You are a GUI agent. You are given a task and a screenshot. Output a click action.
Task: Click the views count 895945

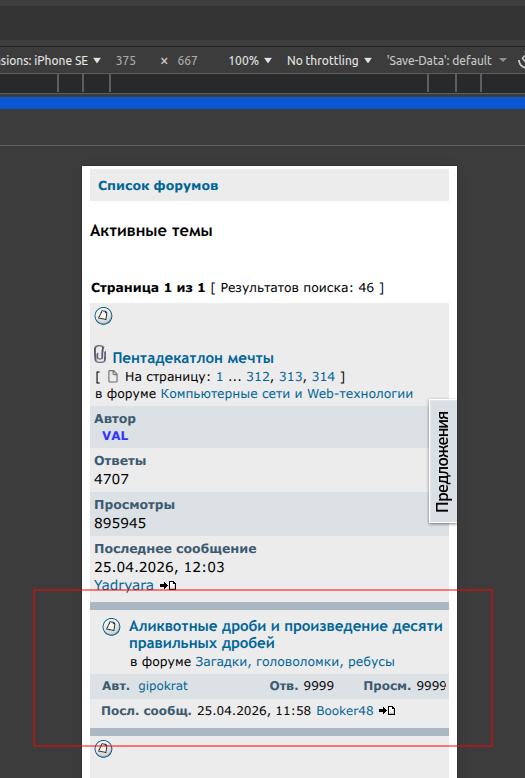[x=120, y=523]
